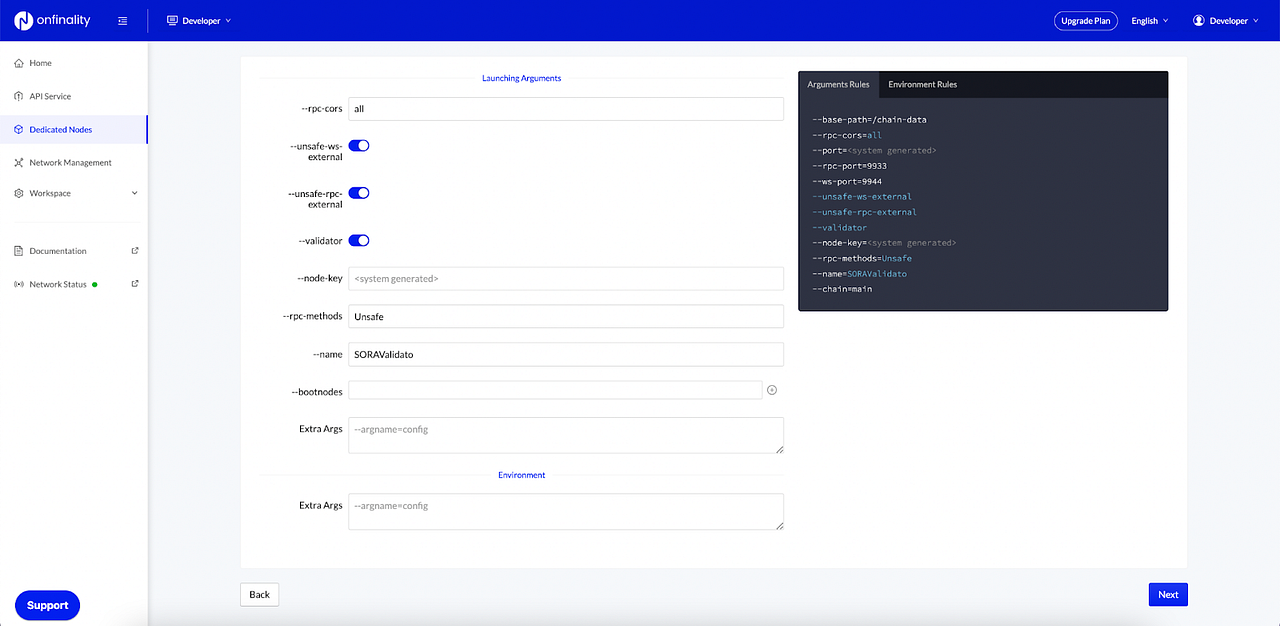Add a bootnode with plus icon

(772, 390)
